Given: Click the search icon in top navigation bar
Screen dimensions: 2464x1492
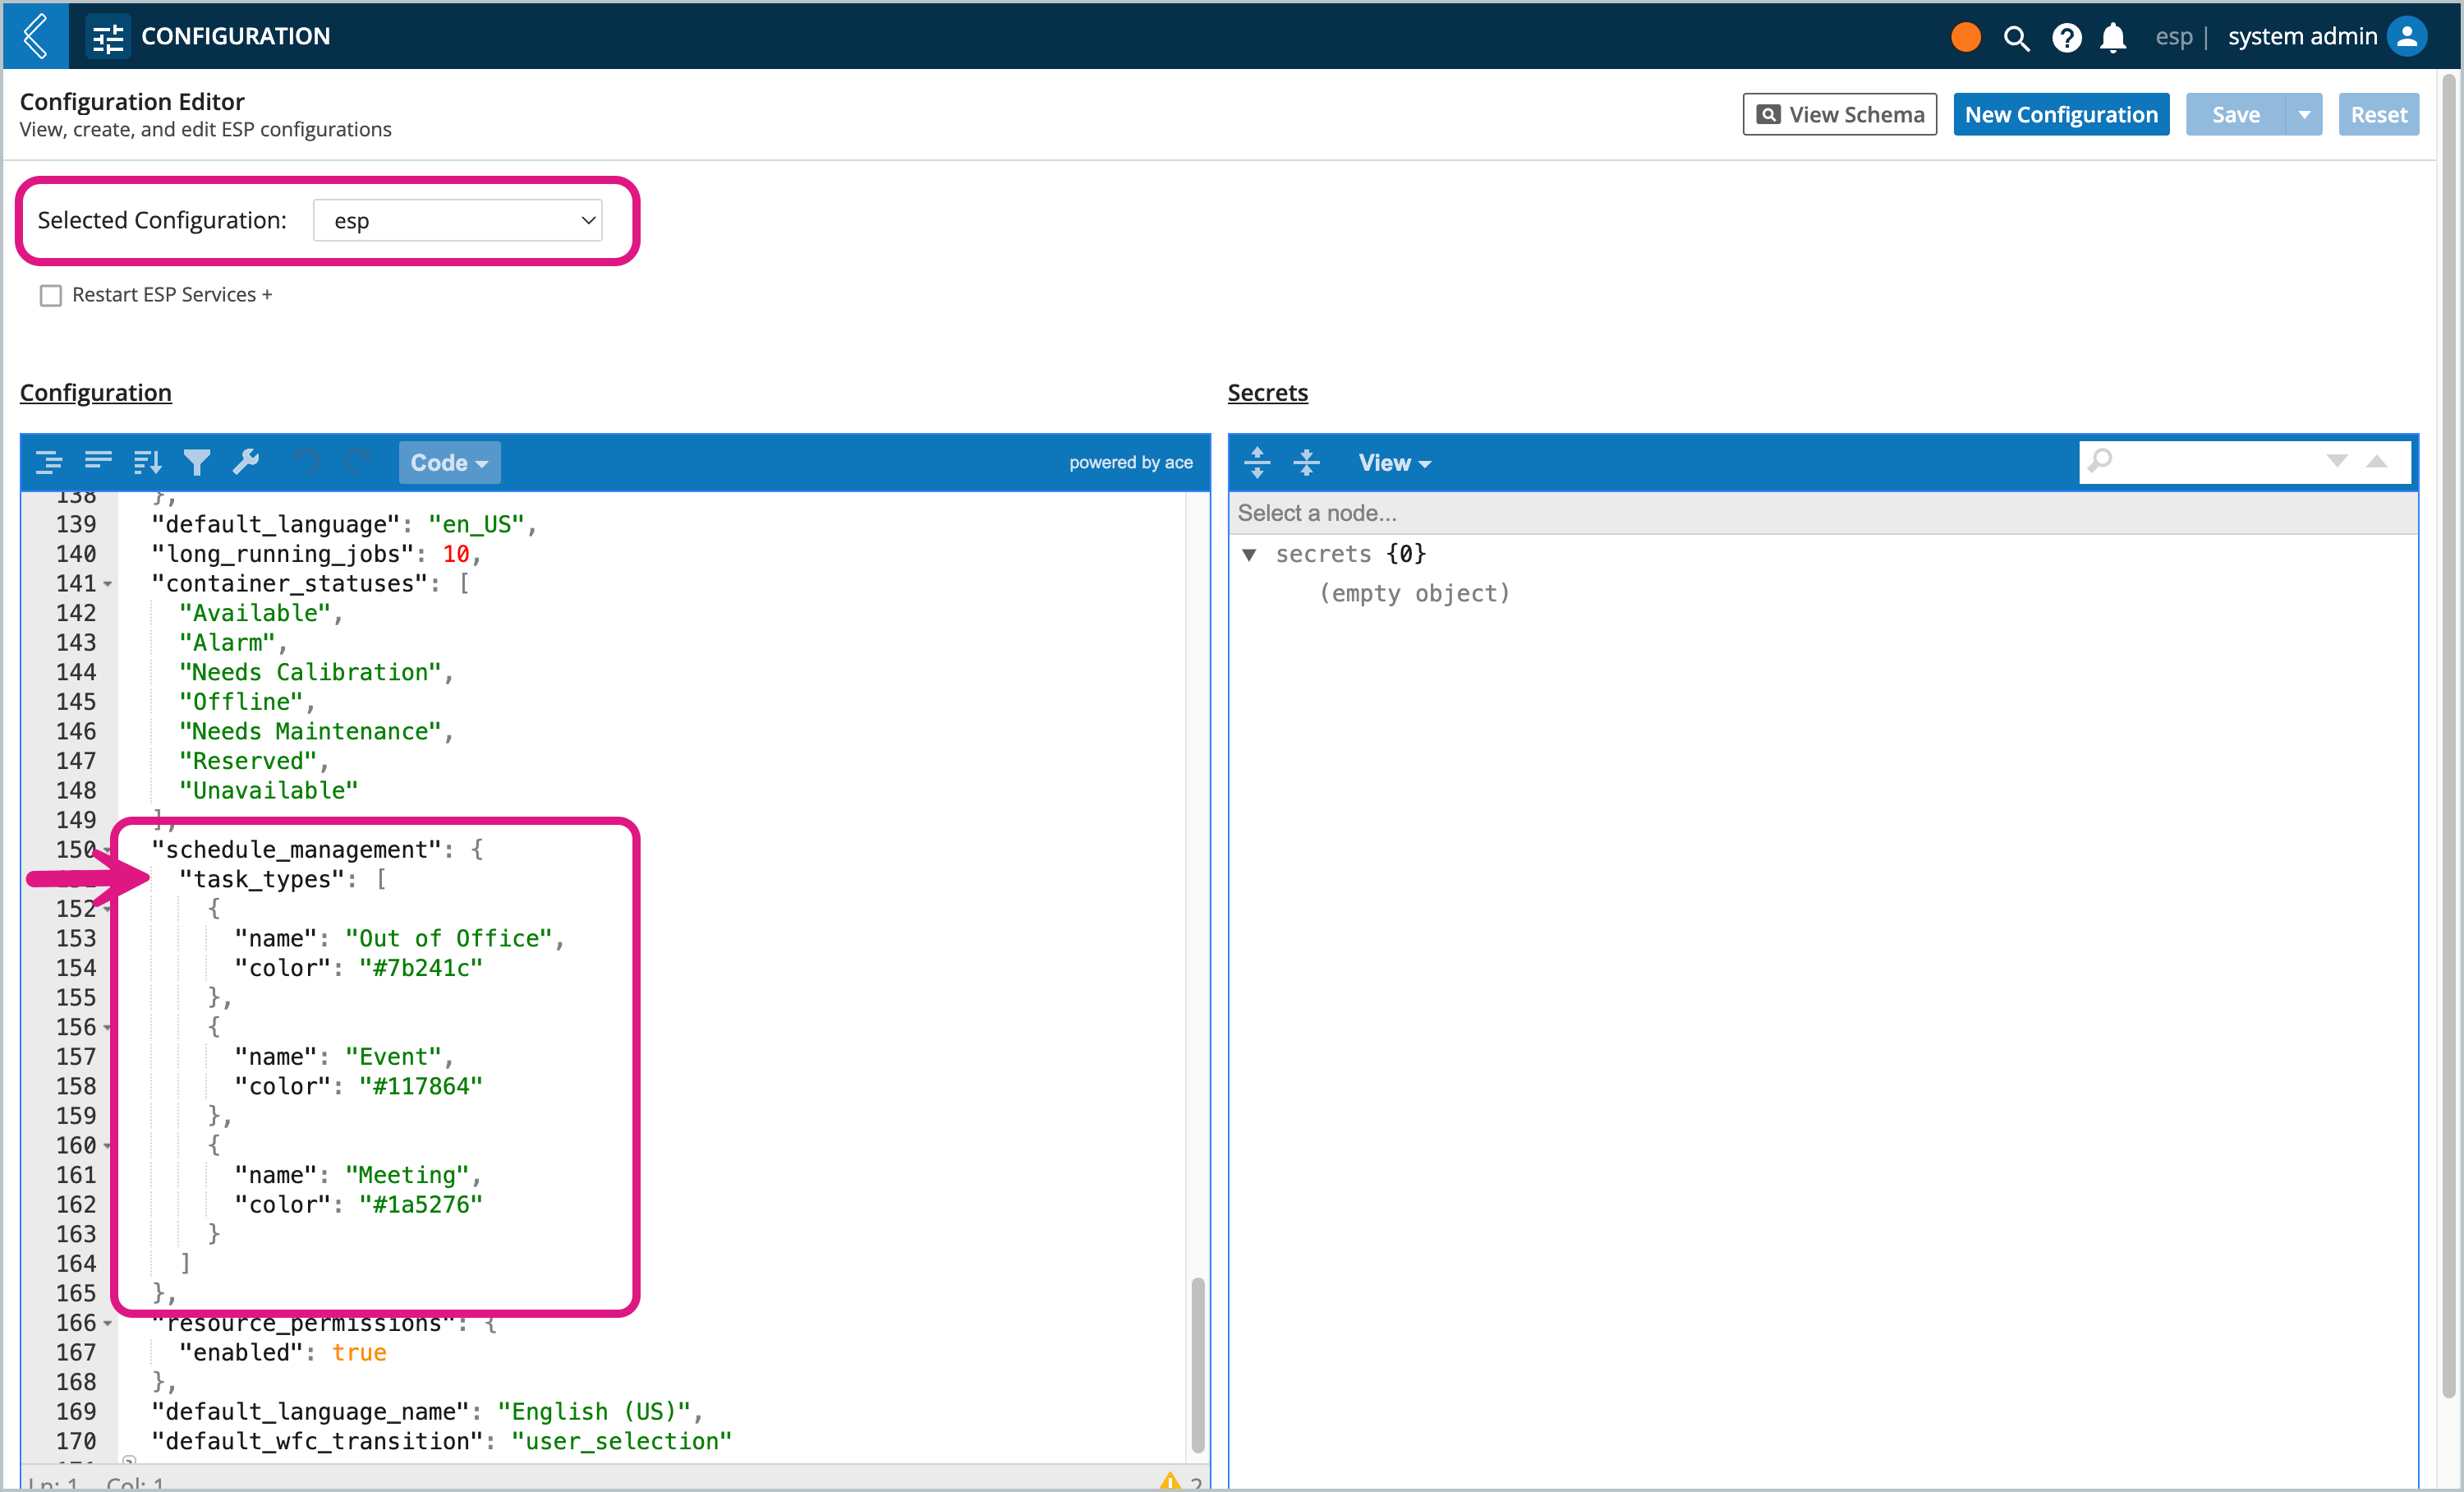Looking at the screenshot, I should pos(2011,35).
